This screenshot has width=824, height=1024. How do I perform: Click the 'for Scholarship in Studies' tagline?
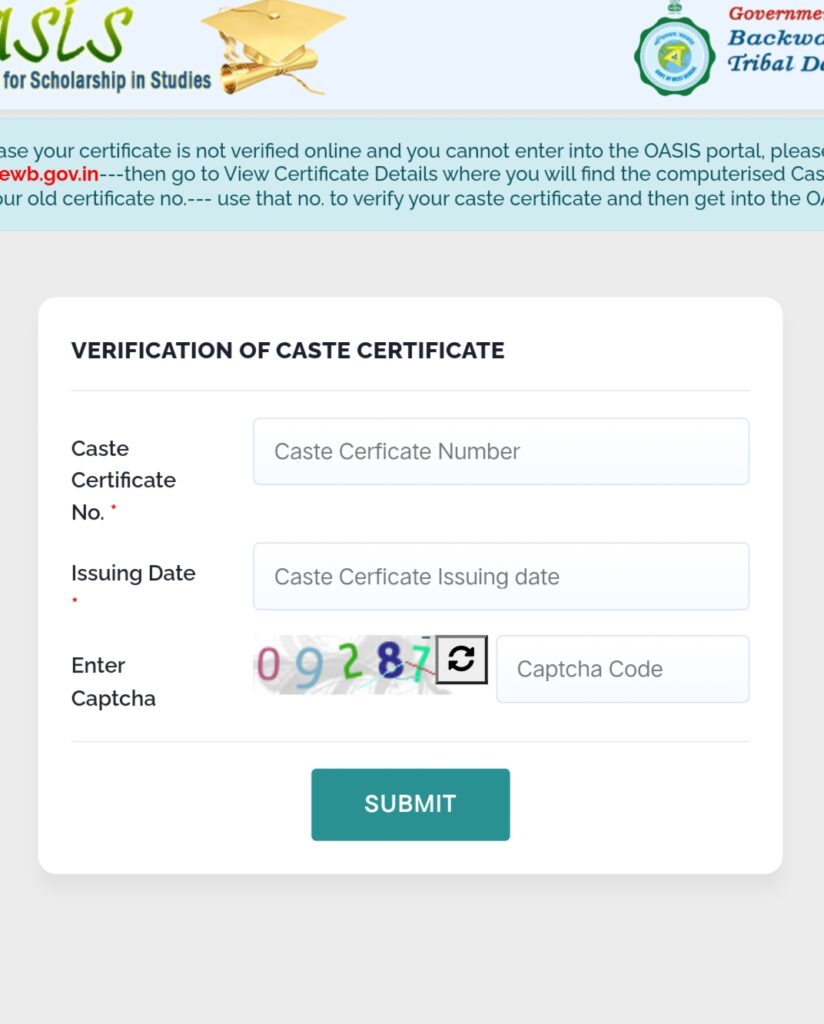tap(106, 80)
